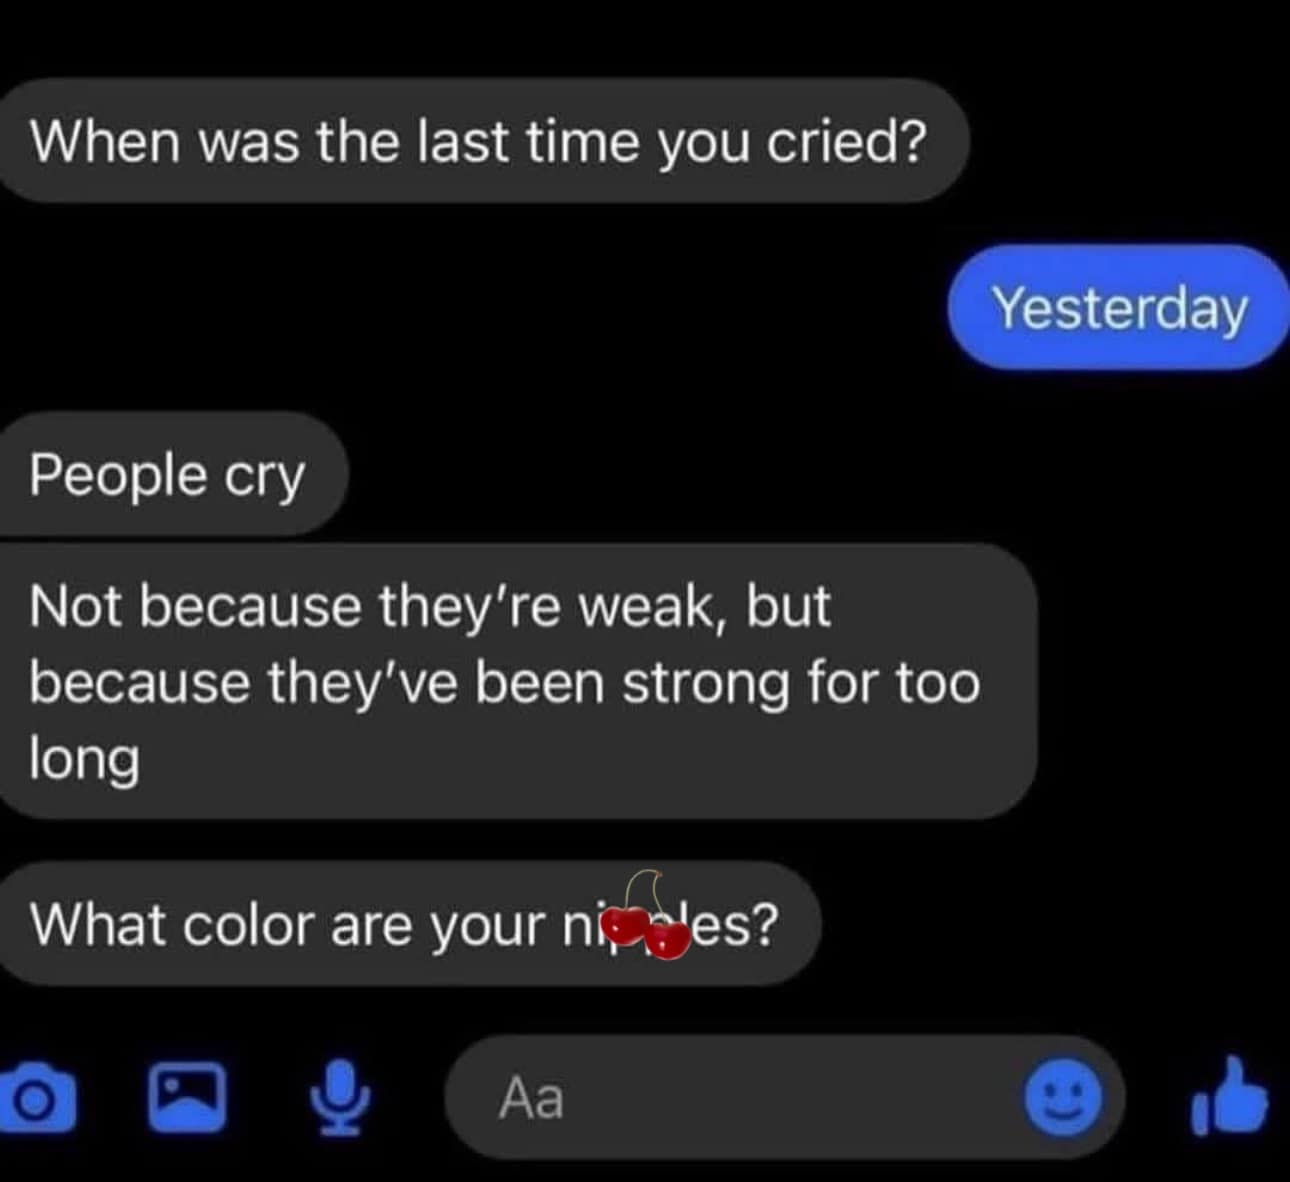The image size is (1290, 1182).
Task: Focus the 'Aa' message input field
Action: tap(785, 1097)
